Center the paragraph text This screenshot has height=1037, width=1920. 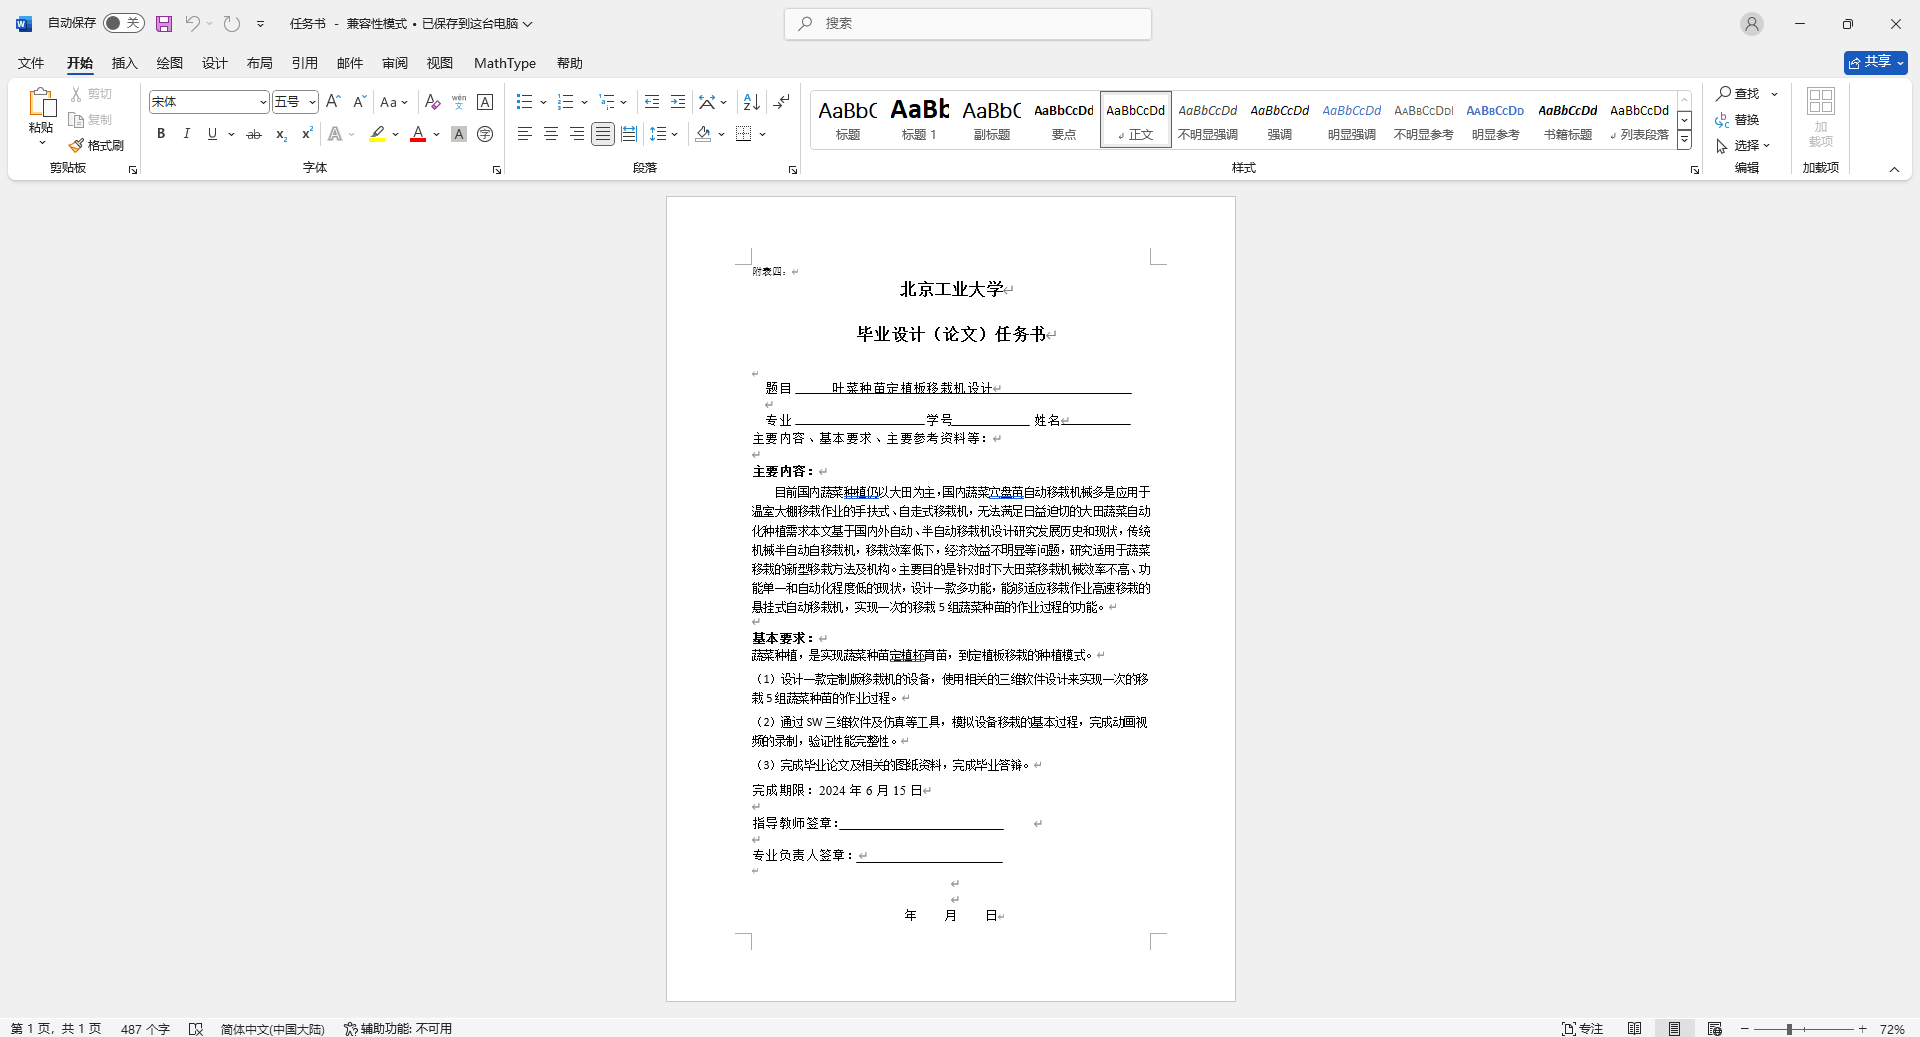(x=550, y=134)
